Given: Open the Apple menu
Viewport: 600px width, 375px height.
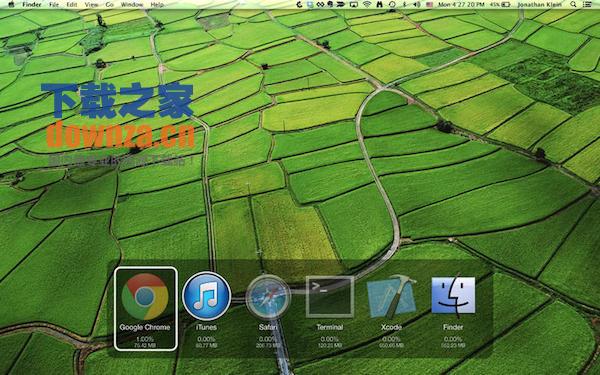Looking at the screenshot, I should 11,5.
